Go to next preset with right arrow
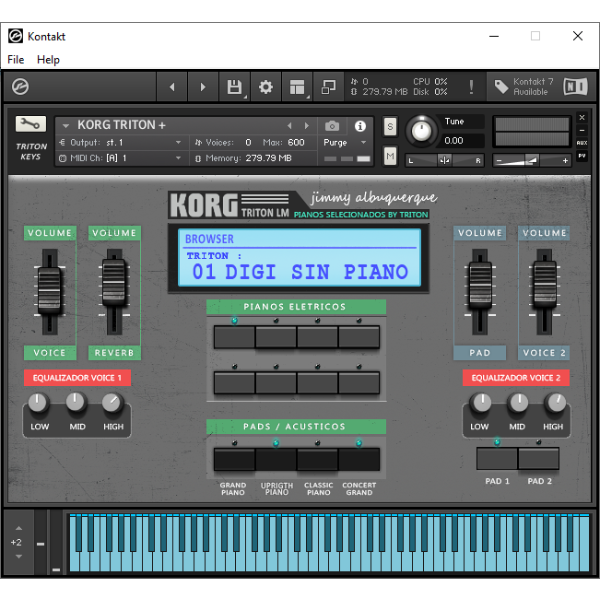This screenshot has height=600, width=600. 203,87
